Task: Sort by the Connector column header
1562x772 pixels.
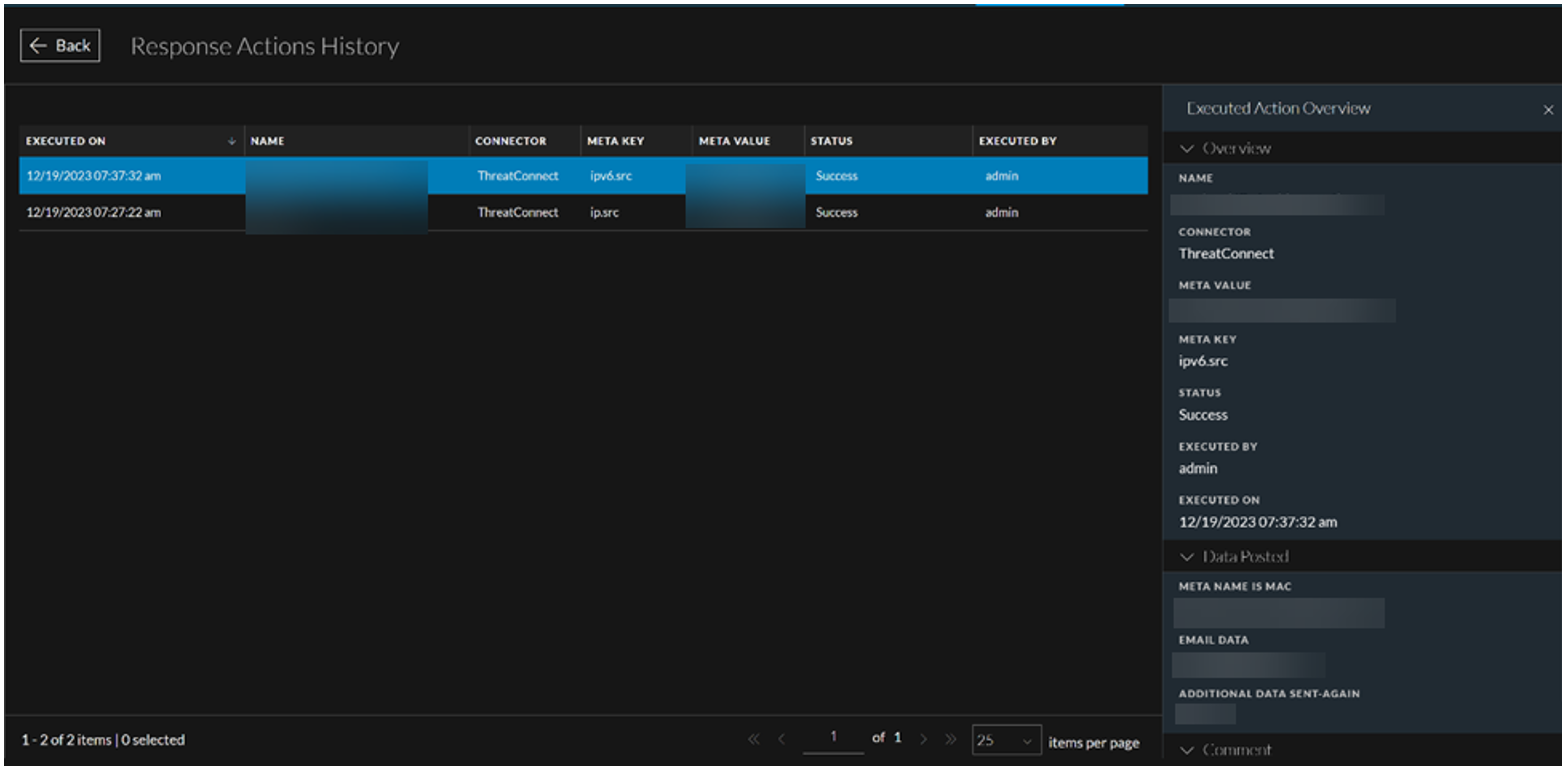Action: coord(510,142)
